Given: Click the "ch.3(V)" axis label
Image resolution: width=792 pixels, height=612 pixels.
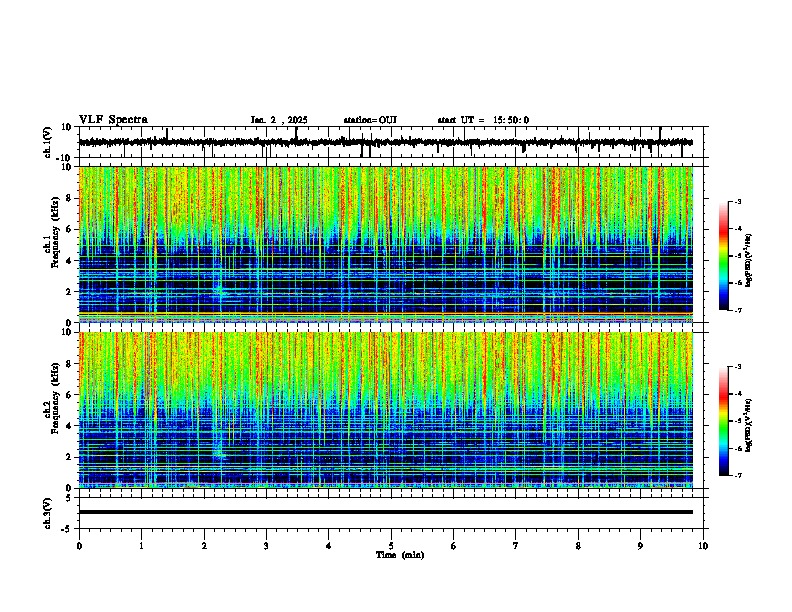Looking at the screenshot, I should (x=48, y=513).
